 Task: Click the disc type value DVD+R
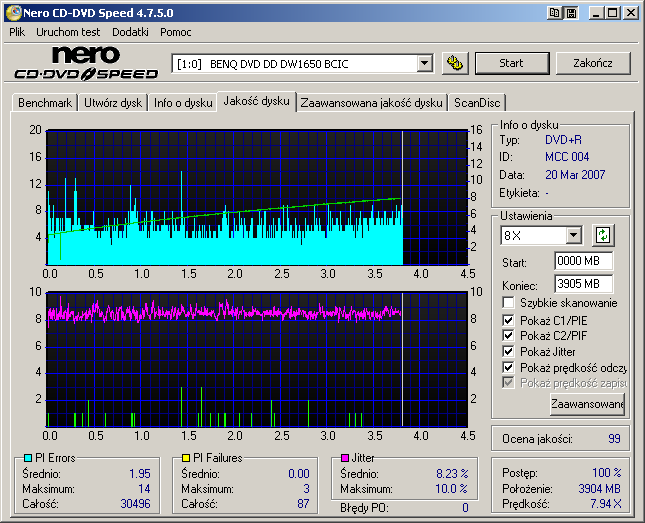click(563, 140)
